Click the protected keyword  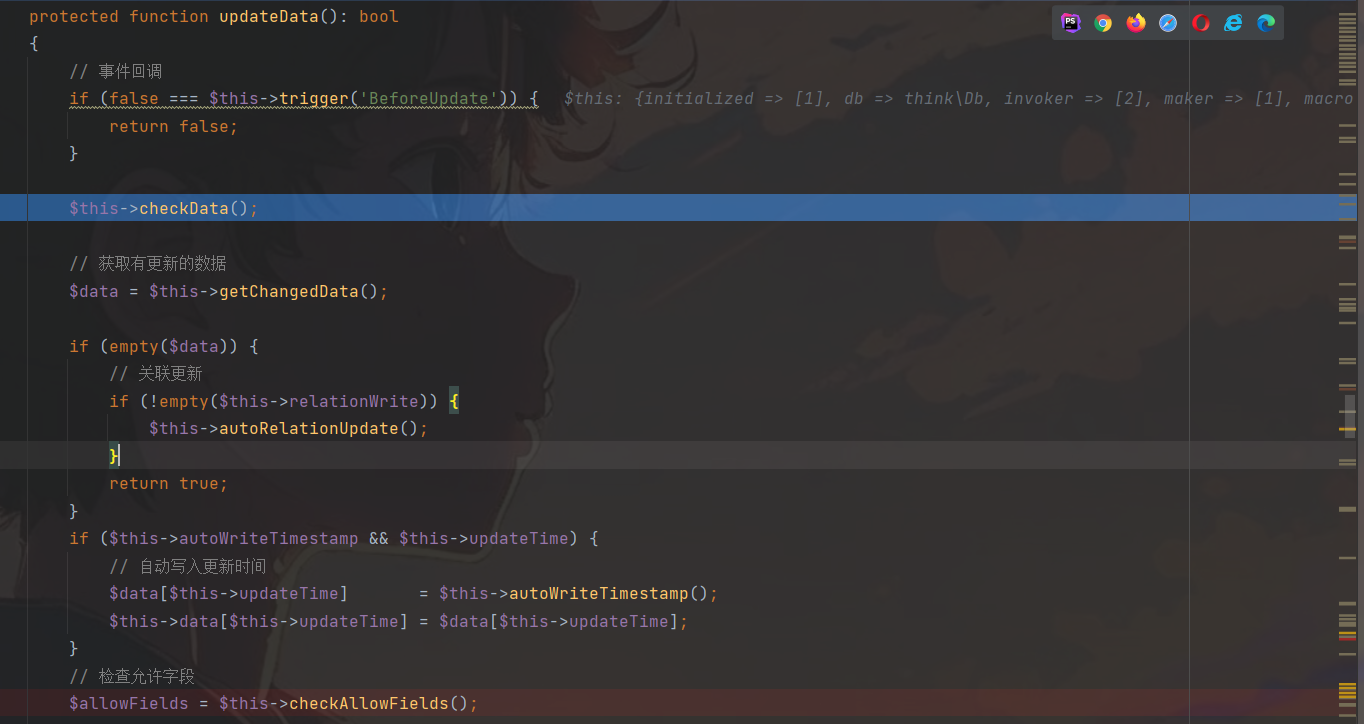[x=74, y=16]
